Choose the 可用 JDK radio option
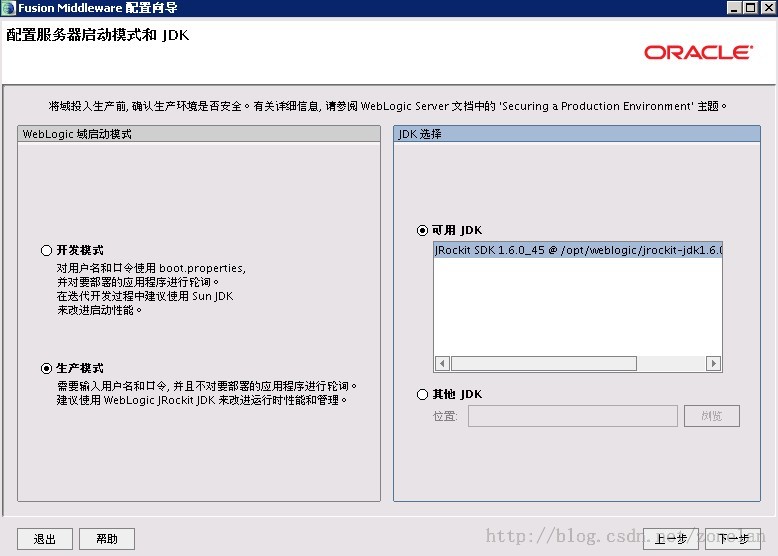This screenshot has height=556, width=778. [x=422, y=231]
